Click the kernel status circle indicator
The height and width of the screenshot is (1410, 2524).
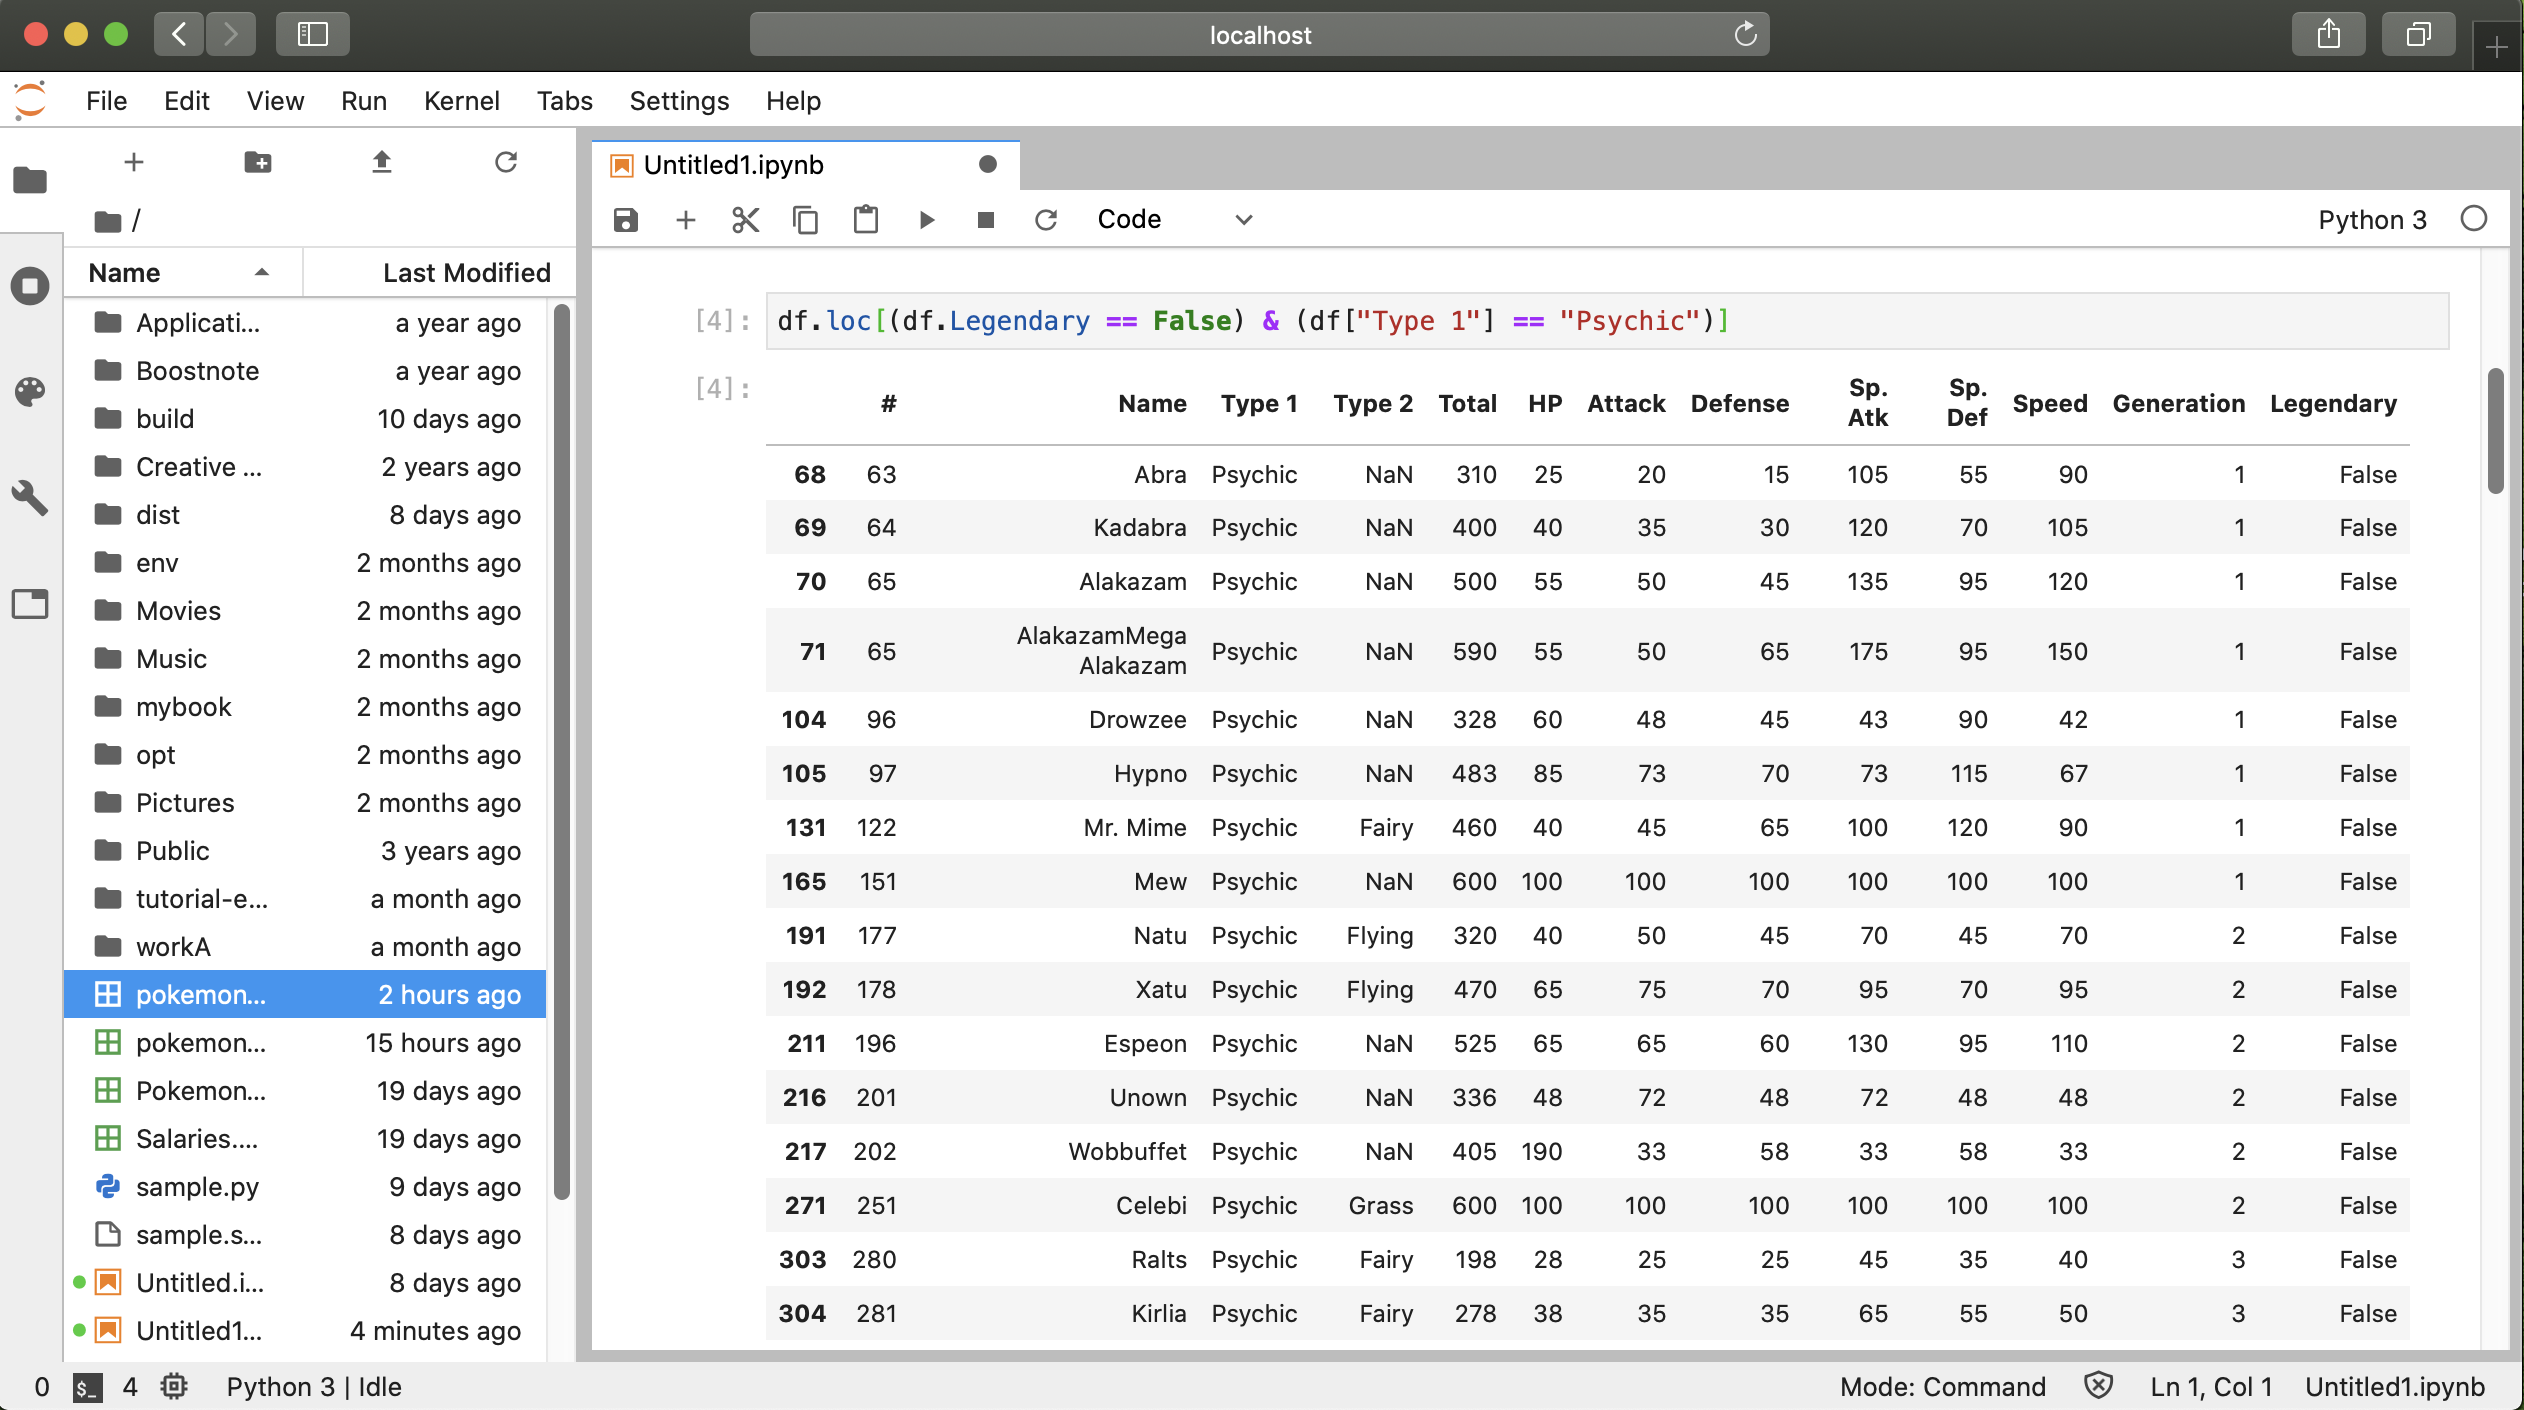coord(2474,219)
